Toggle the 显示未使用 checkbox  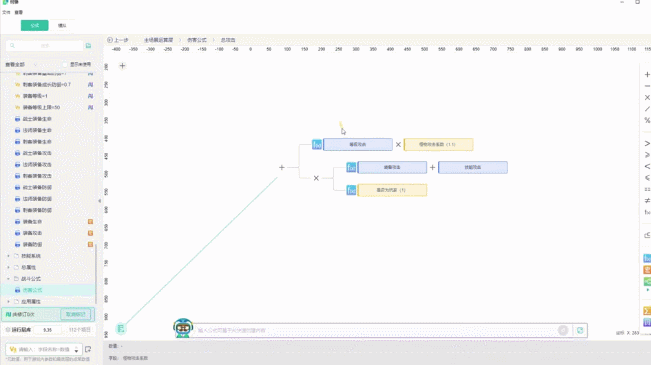(x=65, y=65)
